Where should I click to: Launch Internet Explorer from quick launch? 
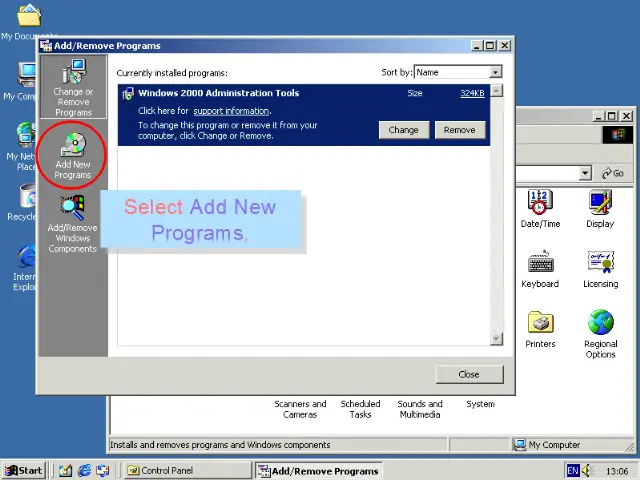tap(84, 471)
